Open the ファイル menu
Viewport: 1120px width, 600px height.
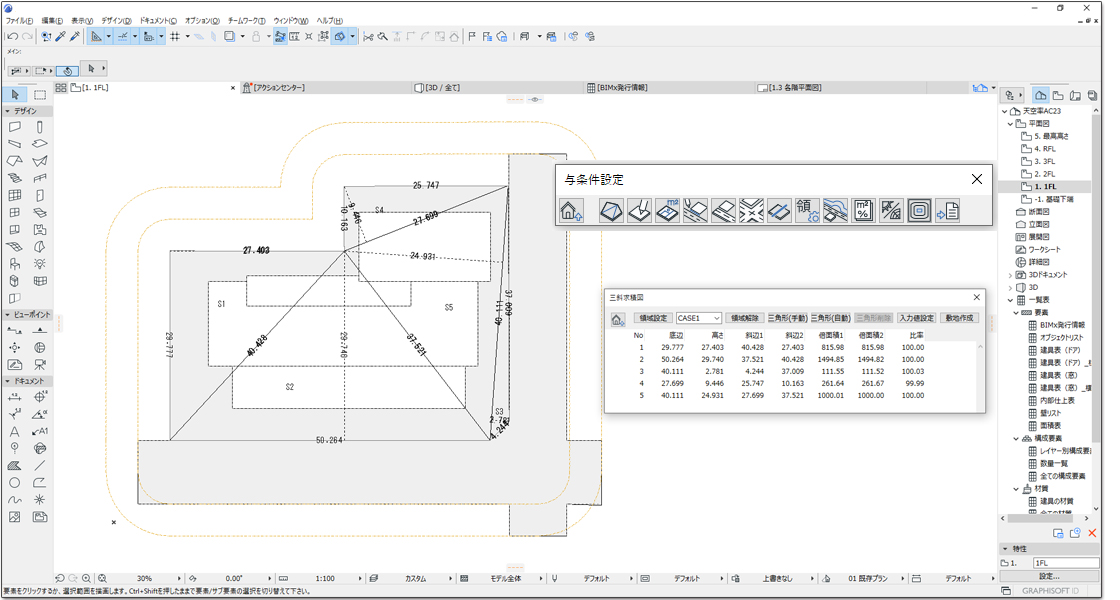point(19,21)
